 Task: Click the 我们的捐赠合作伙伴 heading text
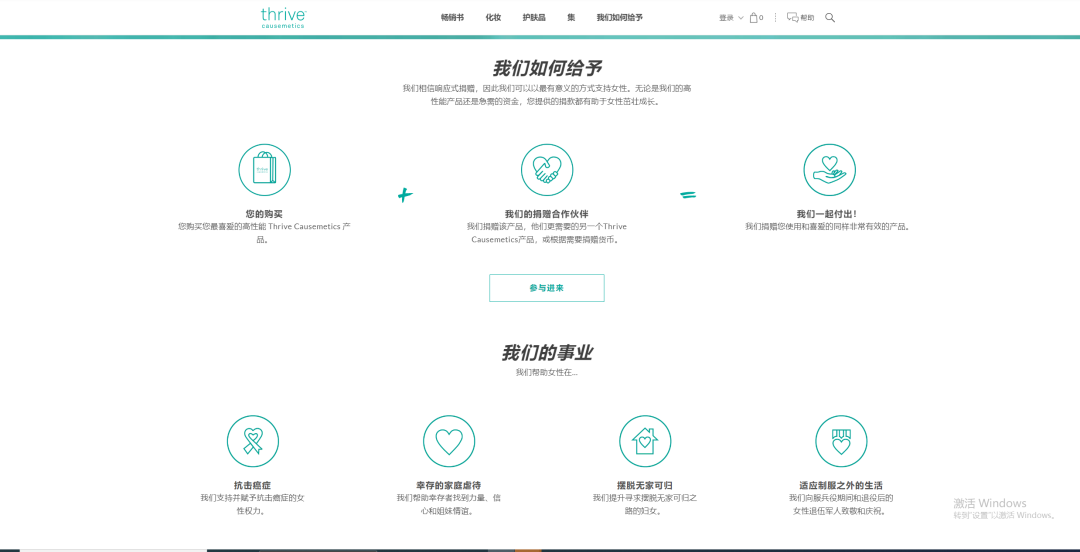[x=547, y=214]
